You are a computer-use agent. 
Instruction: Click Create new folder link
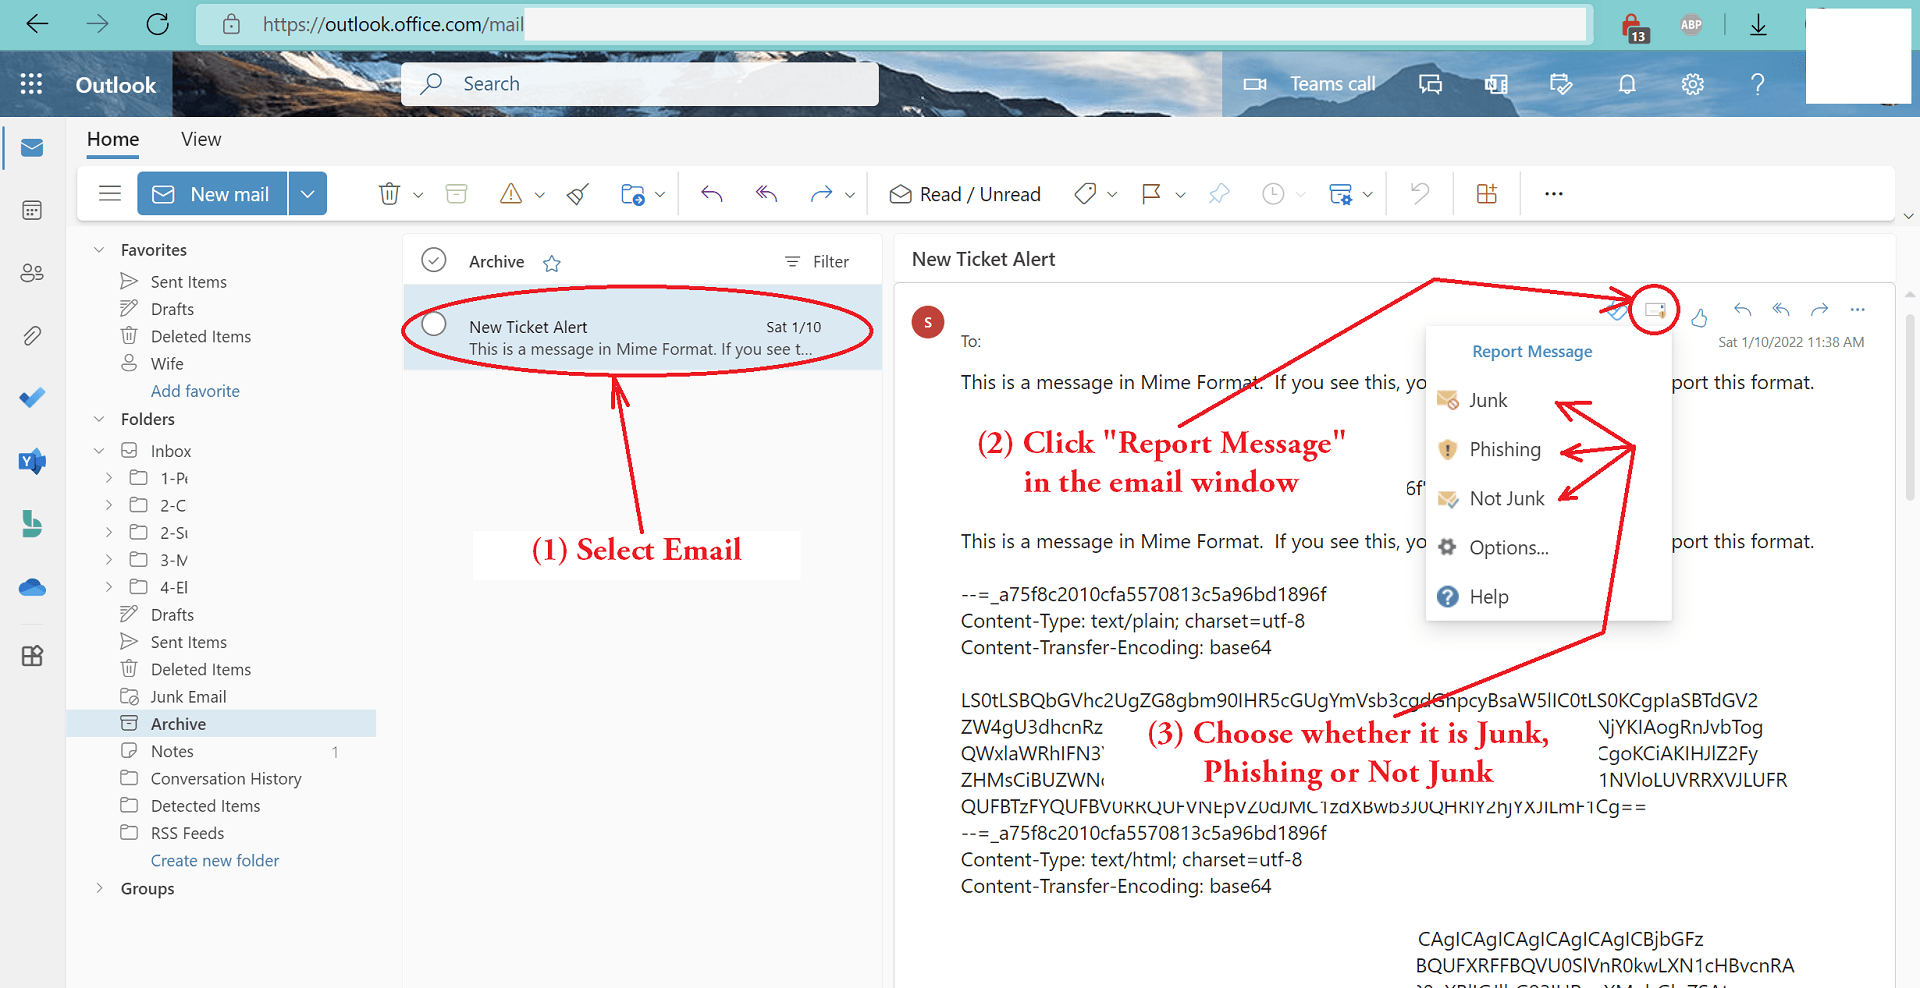[x=215, y=860]
